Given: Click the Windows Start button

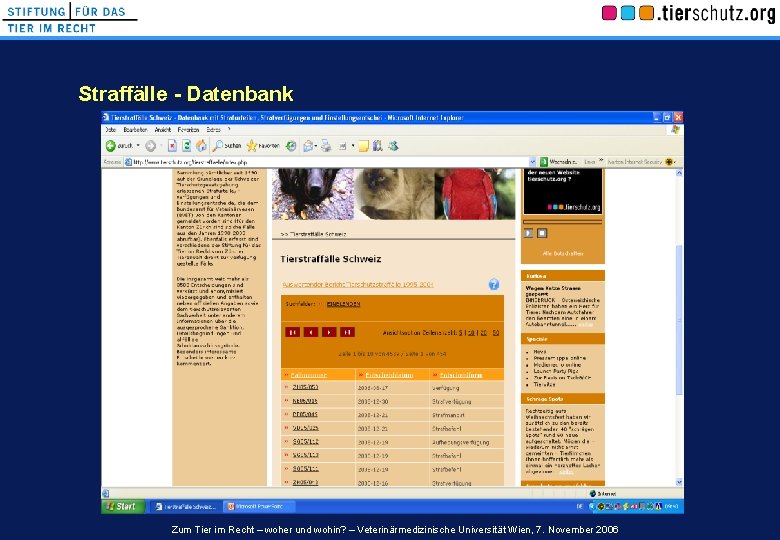Looking at the screenshot, I should tap(123, 507).
